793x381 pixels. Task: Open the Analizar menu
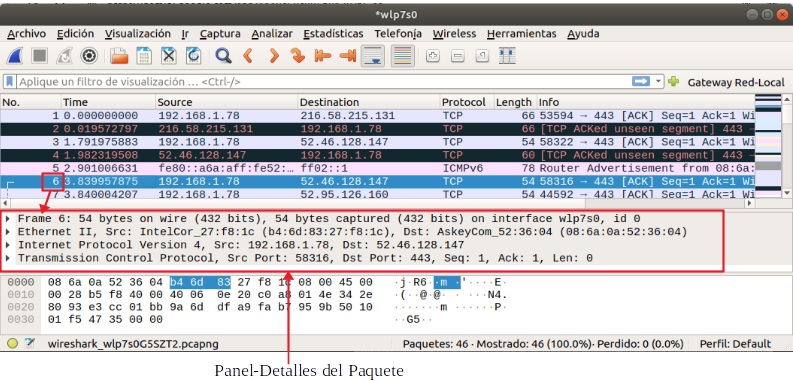(272, 34)
